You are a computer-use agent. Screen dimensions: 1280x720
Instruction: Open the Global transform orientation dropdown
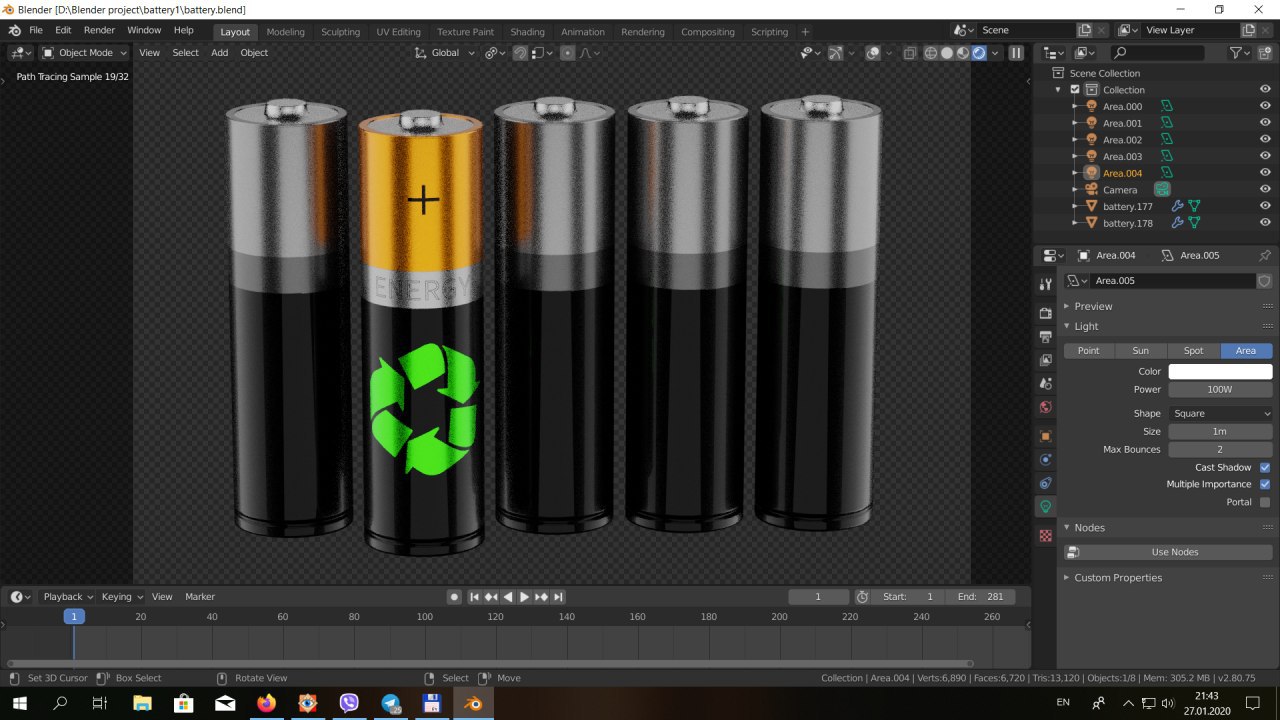[445, 53]
